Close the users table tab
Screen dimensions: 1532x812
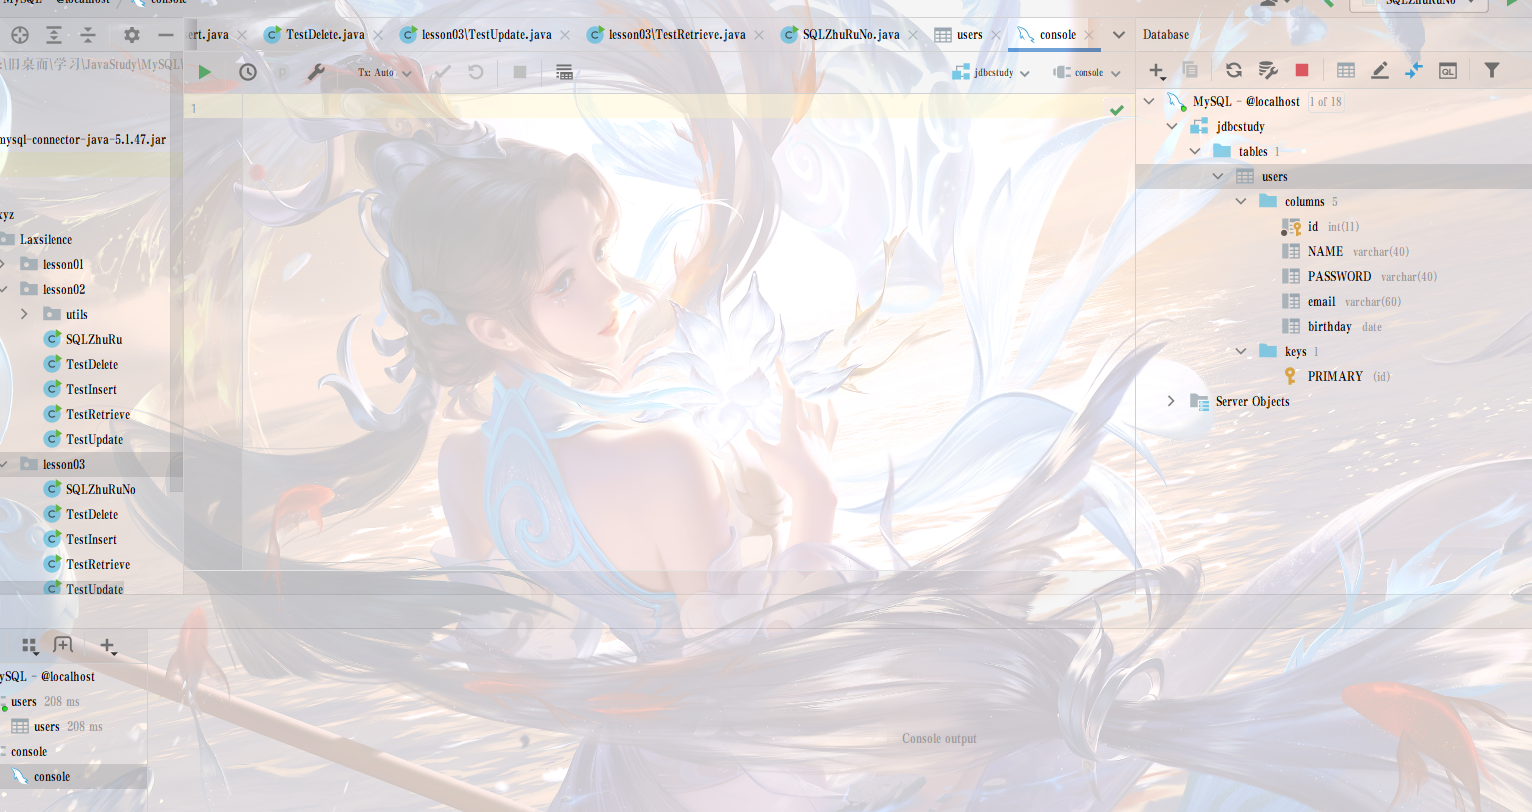pos(996,35)
